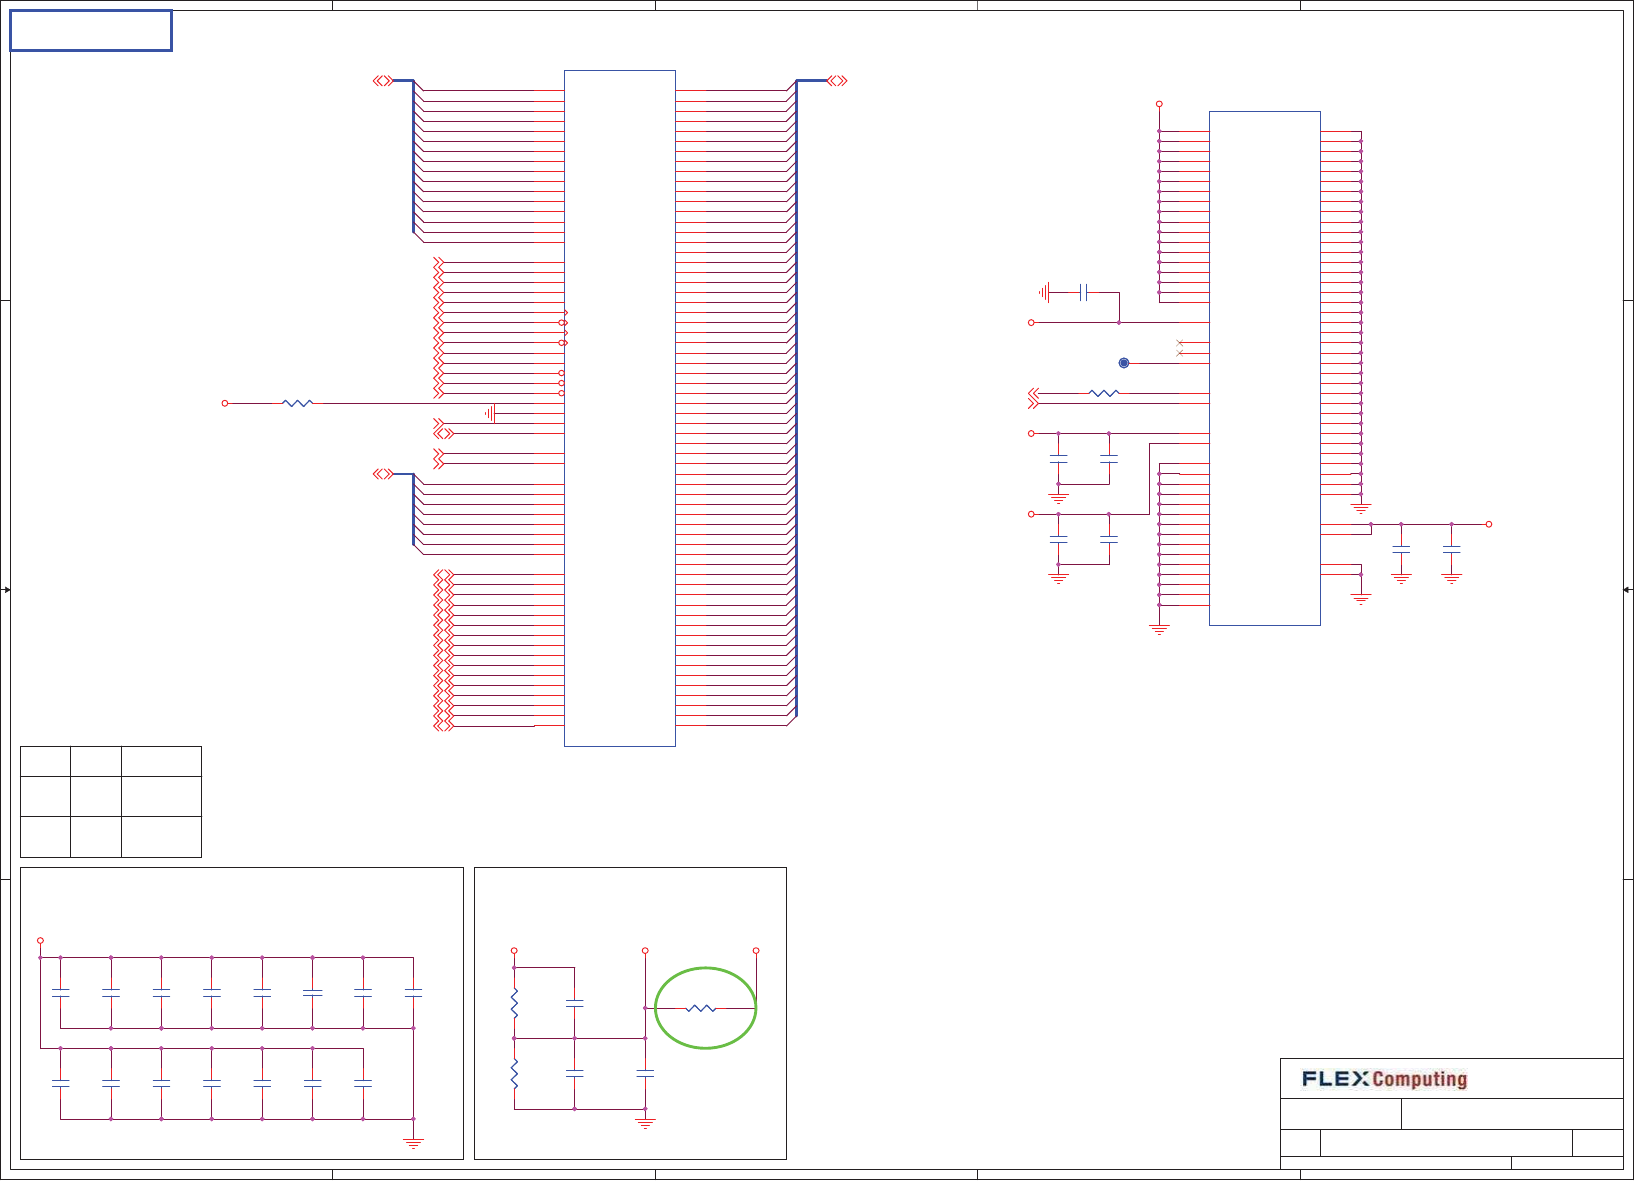Select the right capacitor of the lower pair left of right IC
Viewport: 1634px width, 1181px height.
[x=1108, y=539]
